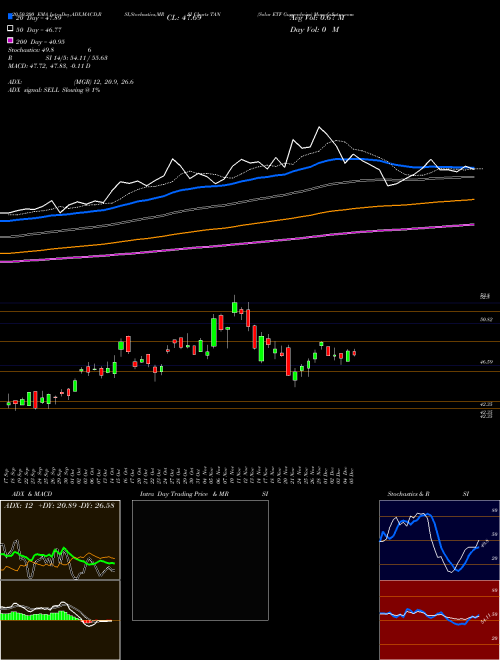Click the magenta 200 Day legend swatch
This screenshot has height=660, width=500.
coord(10,41)
